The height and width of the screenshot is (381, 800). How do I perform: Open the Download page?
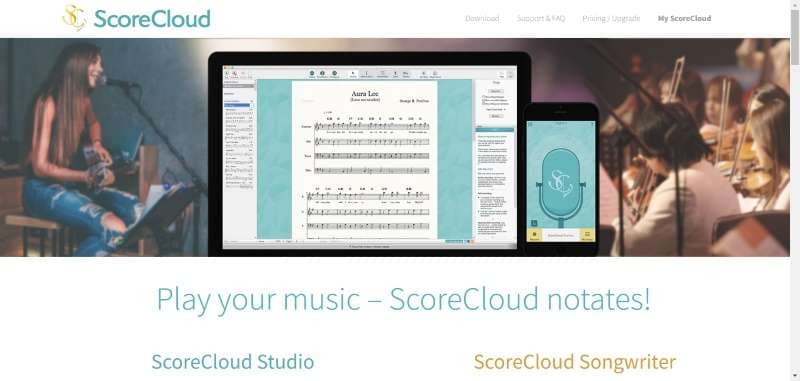tap(482, 18)
